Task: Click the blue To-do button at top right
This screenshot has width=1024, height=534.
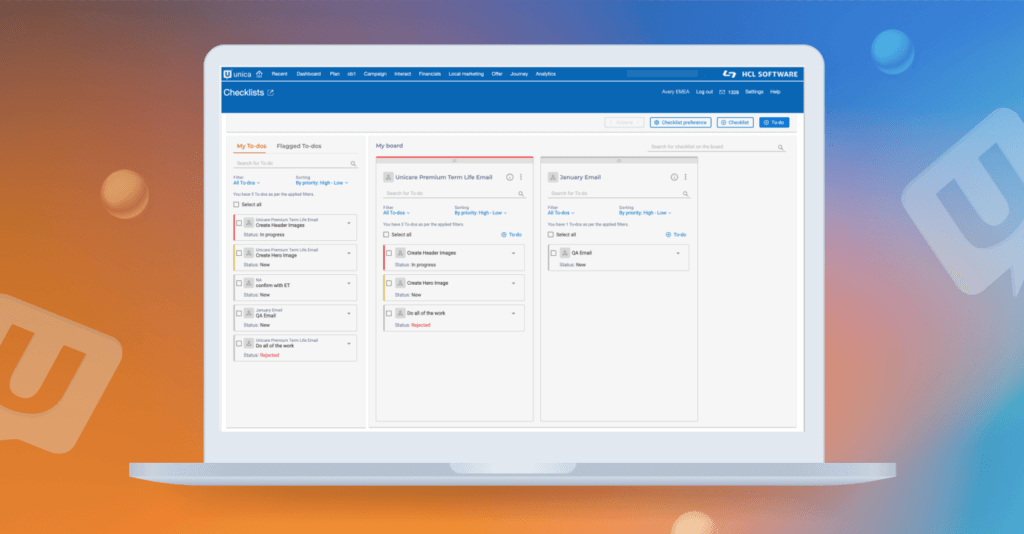Action: coord(773,122)
